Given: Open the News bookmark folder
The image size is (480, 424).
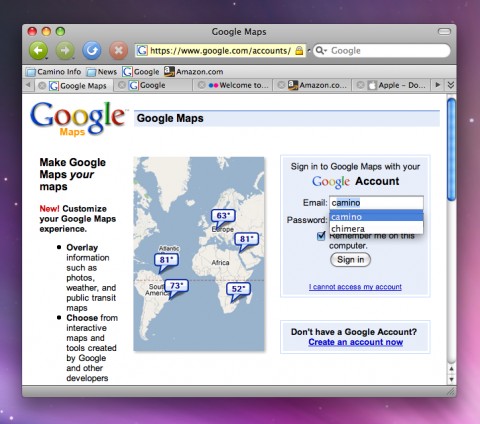Looking at the screenshot, I should tap(102, 72).
